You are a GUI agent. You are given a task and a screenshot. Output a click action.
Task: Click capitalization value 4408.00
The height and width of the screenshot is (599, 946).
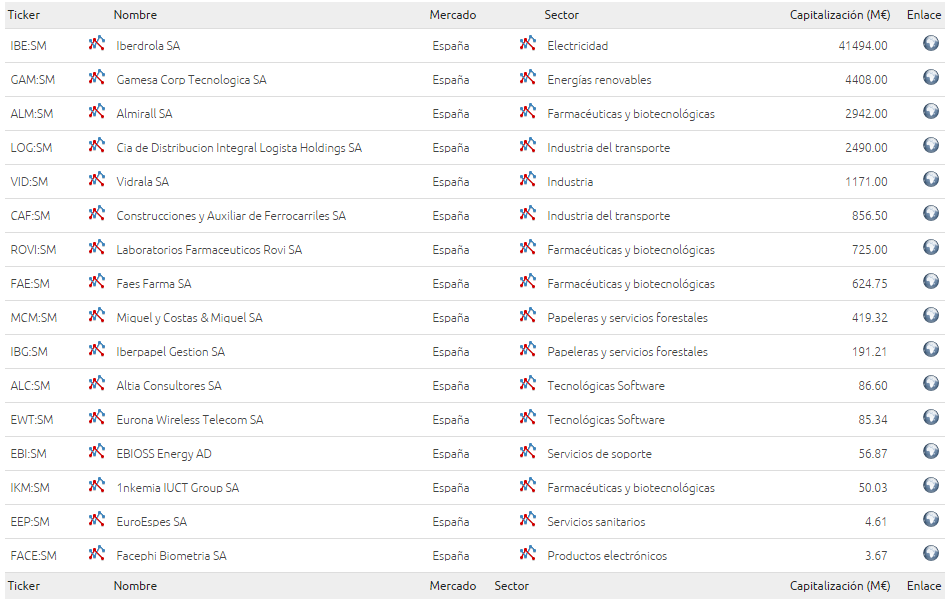click(866, 80)
